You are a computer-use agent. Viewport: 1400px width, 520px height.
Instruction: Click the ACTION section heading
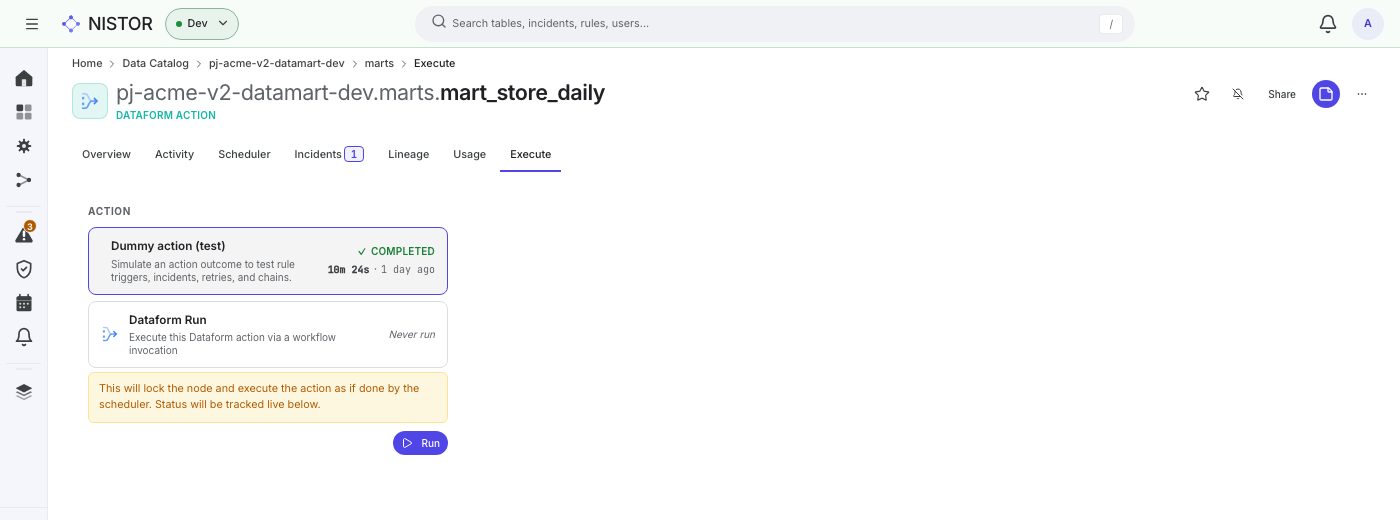click(x=109, y=211)
